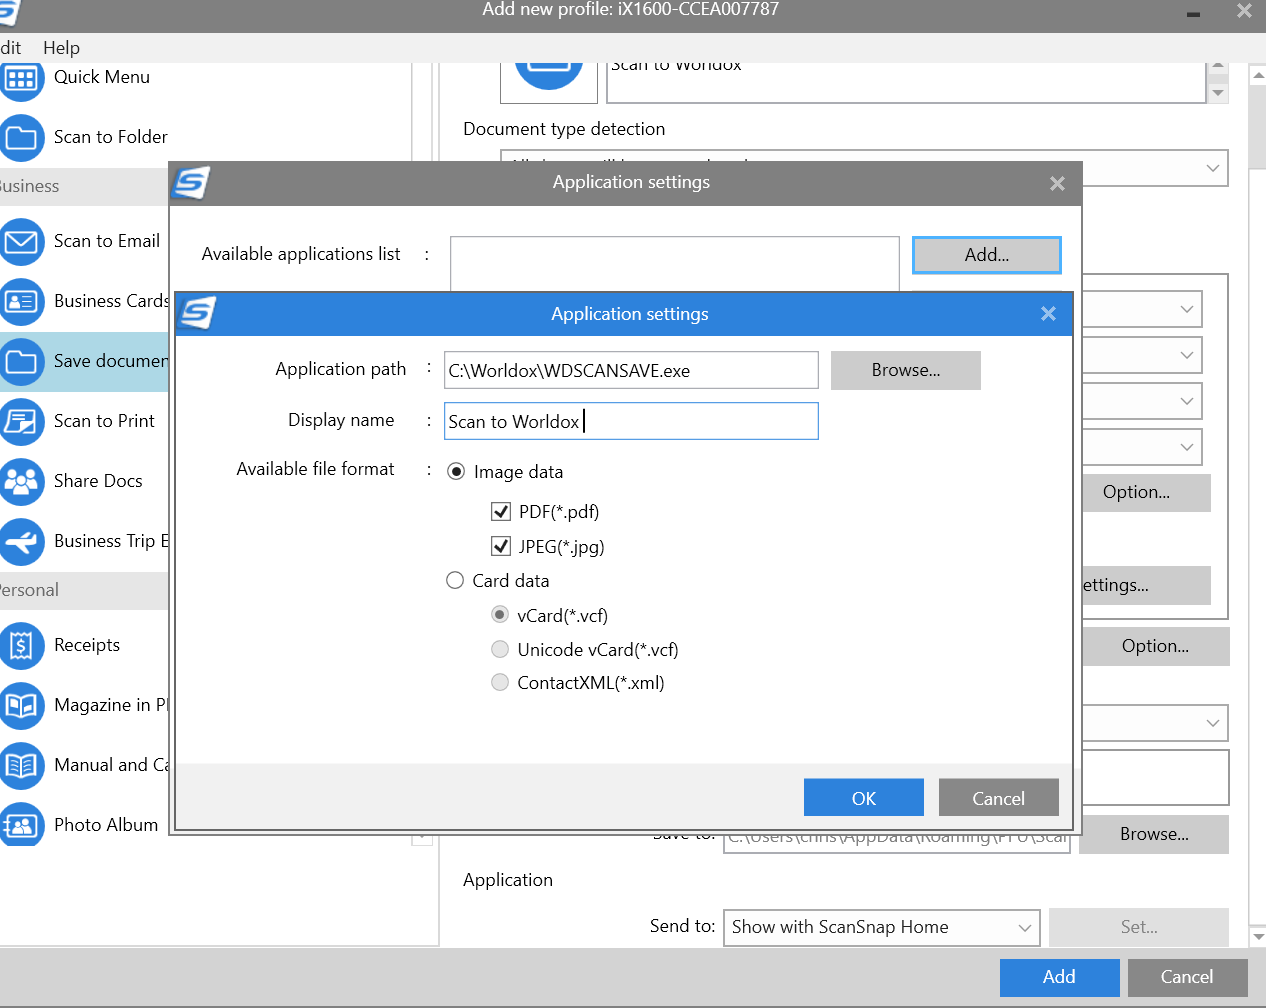Click Browse next to Application path

point(906,370)
